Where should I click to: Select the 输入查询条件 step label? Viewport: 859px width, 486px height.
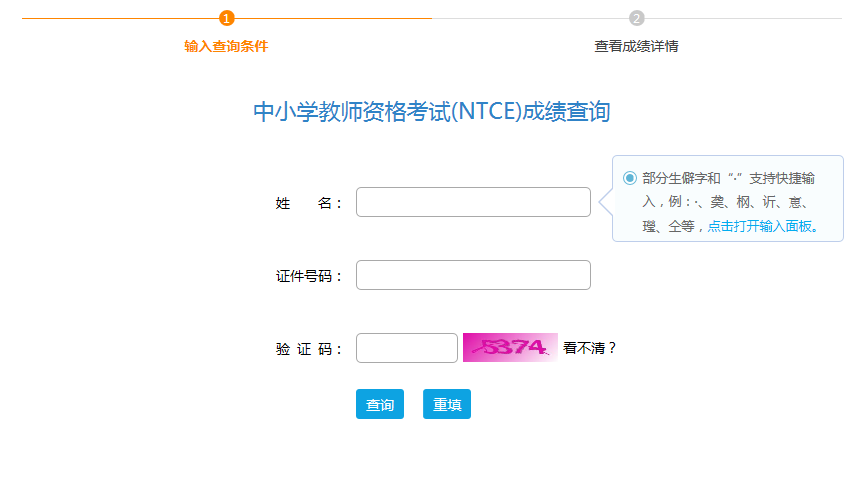point(226,46)
